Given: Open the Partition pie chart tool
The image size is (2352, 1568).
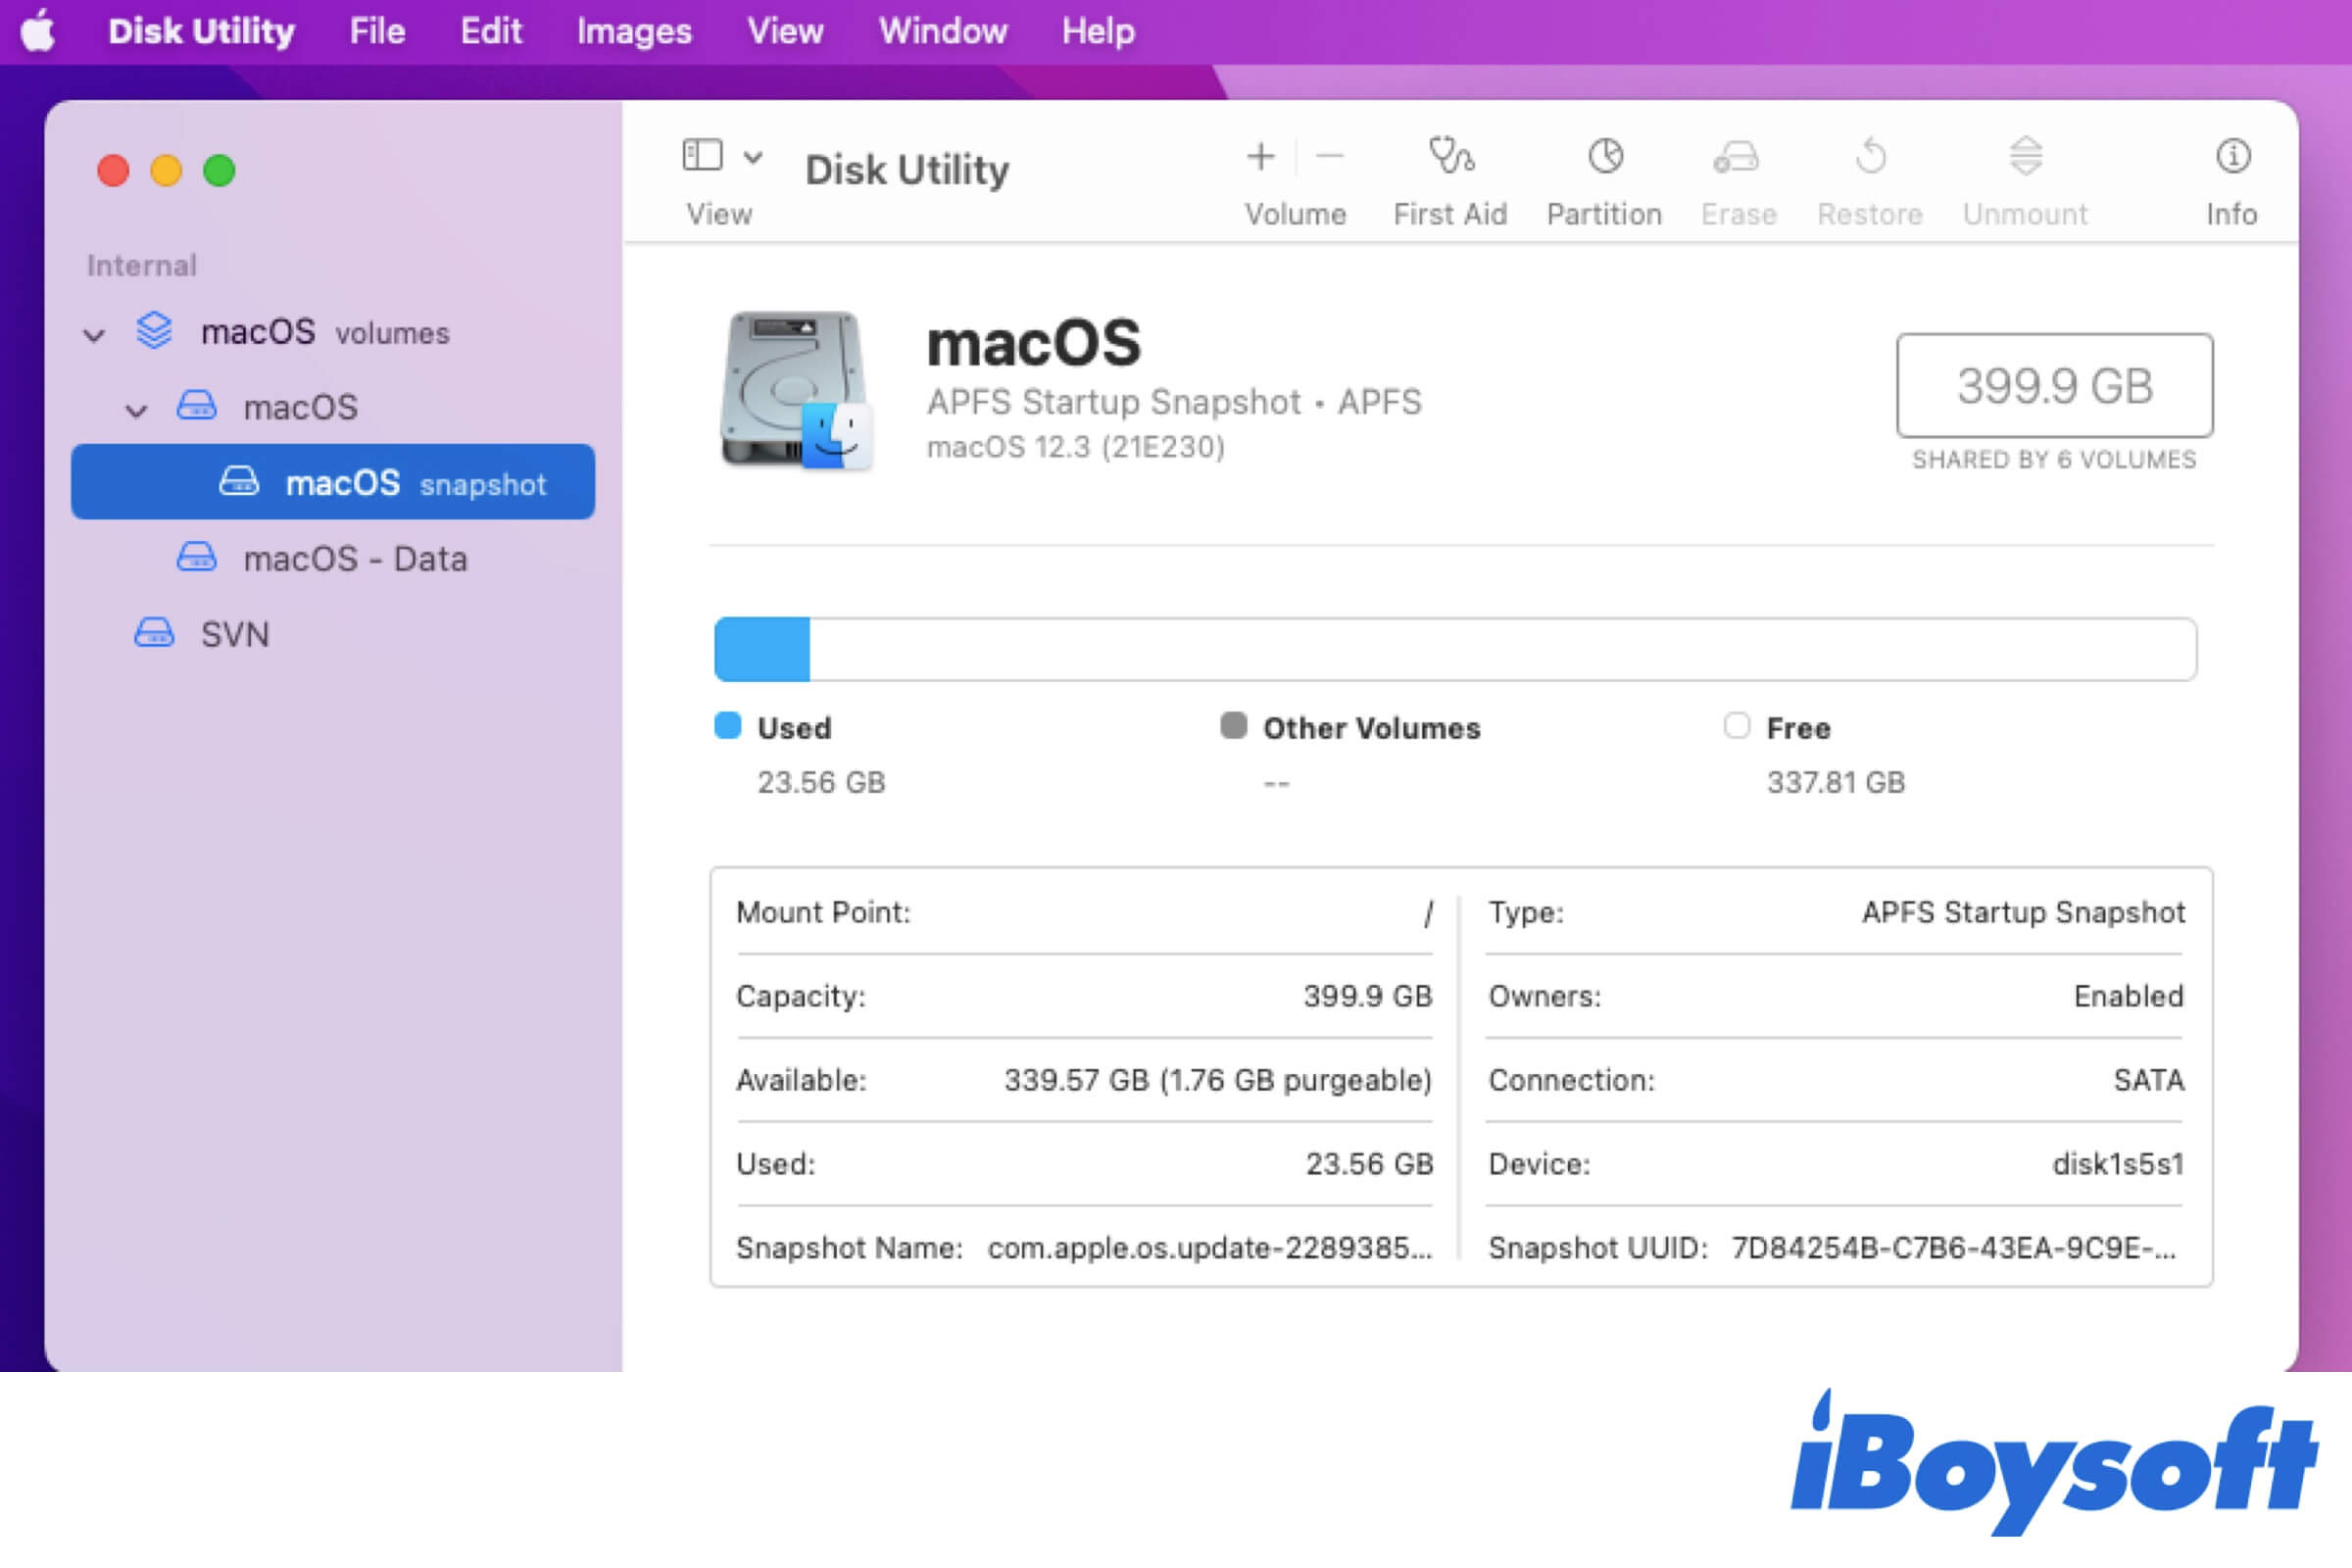Looking at the screenshot, I should [1605, 157].
